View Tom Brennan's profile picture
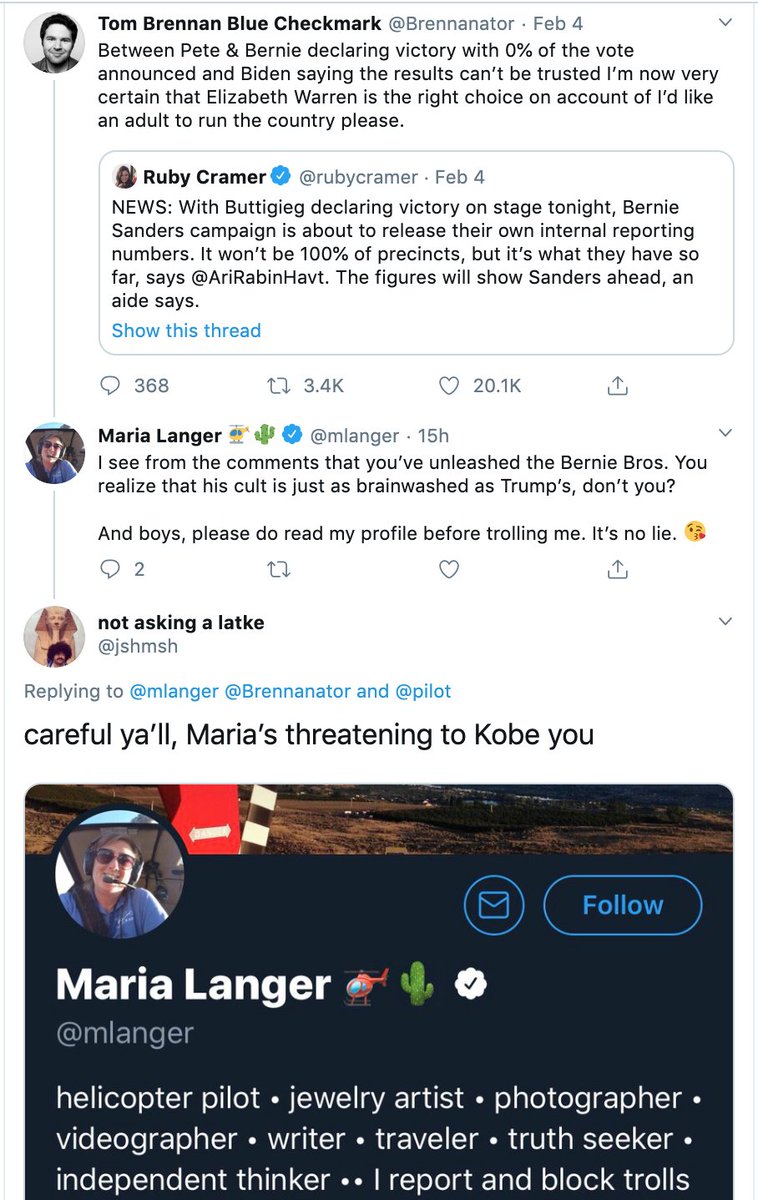 coord(55,42)
